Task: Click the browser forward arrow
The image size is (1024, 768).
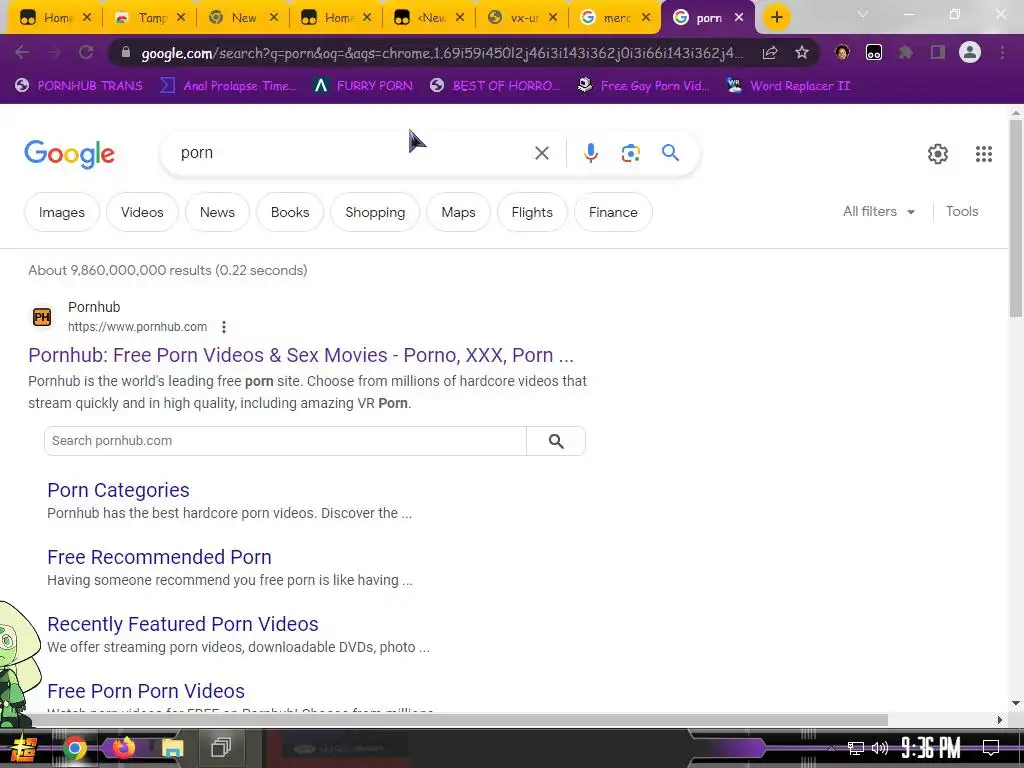Action: click(x=54, y=52)
